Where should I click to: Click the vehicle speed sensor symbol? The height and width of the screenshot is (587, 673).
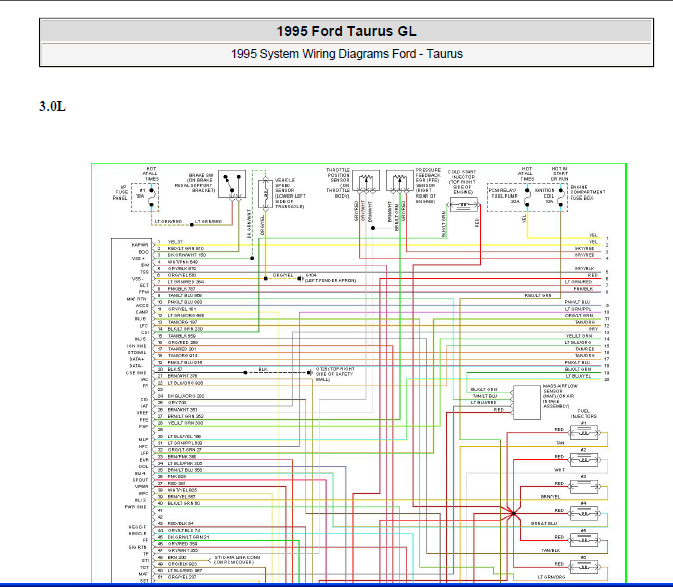coord(265,194)
